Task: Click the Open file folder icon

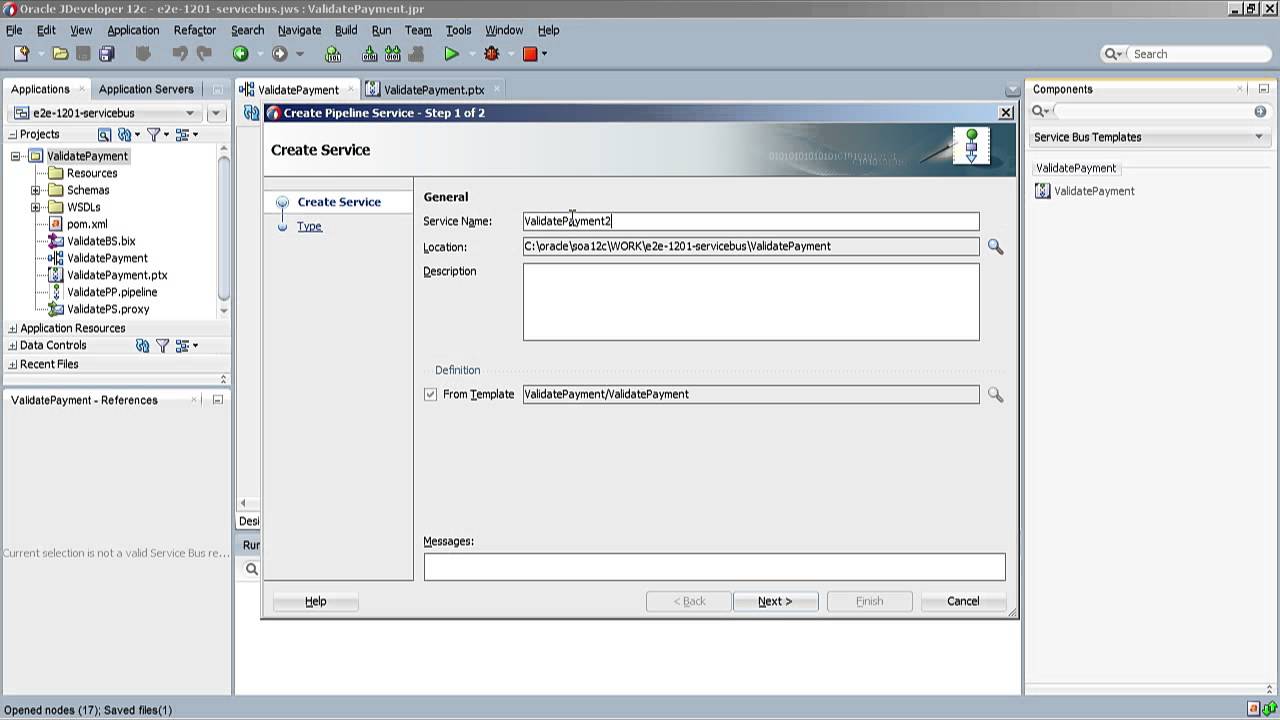Action: point(60,54)
